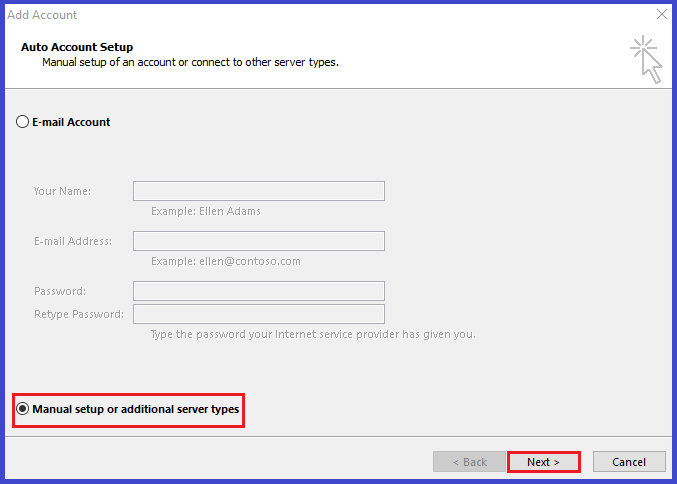Click the Internet service provider password hint

313,335
